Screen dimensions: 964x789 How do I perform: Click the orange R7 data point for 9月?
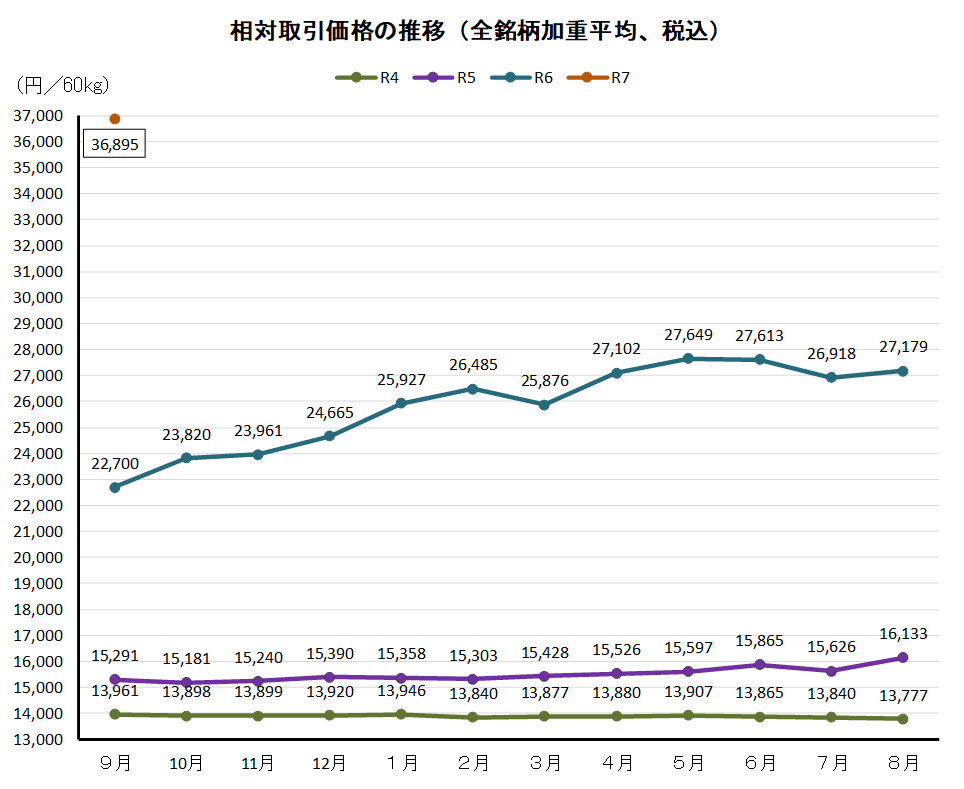[115, 119]
